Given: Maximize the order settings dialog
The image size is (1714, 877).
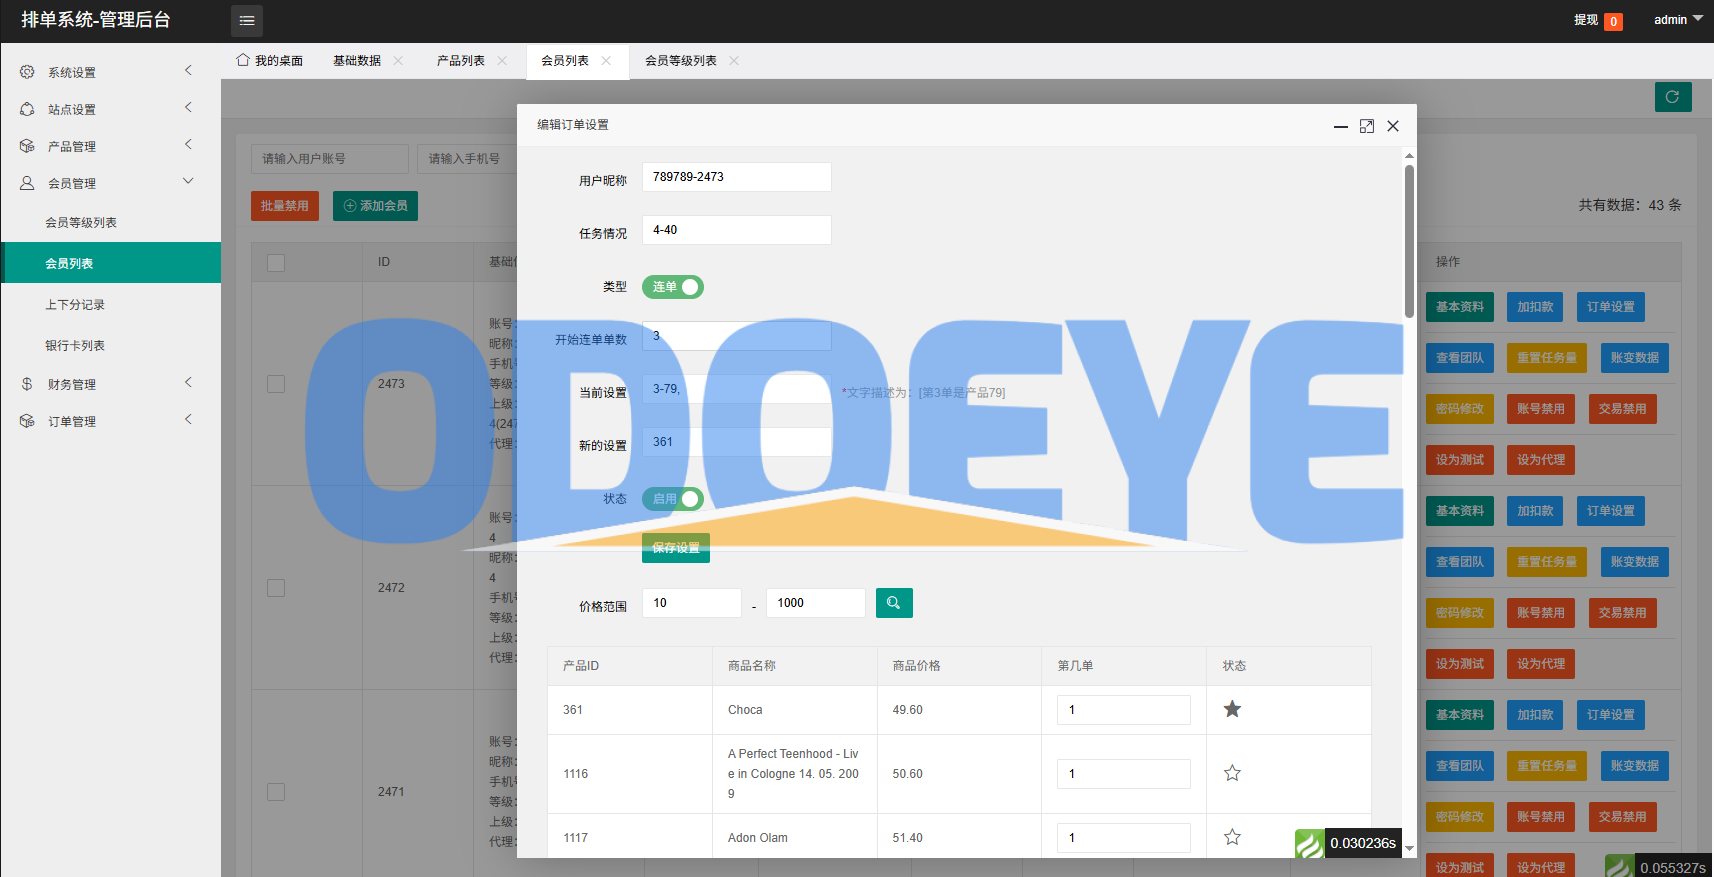Looking at the screenshot, I should (x=1367, y=126).
